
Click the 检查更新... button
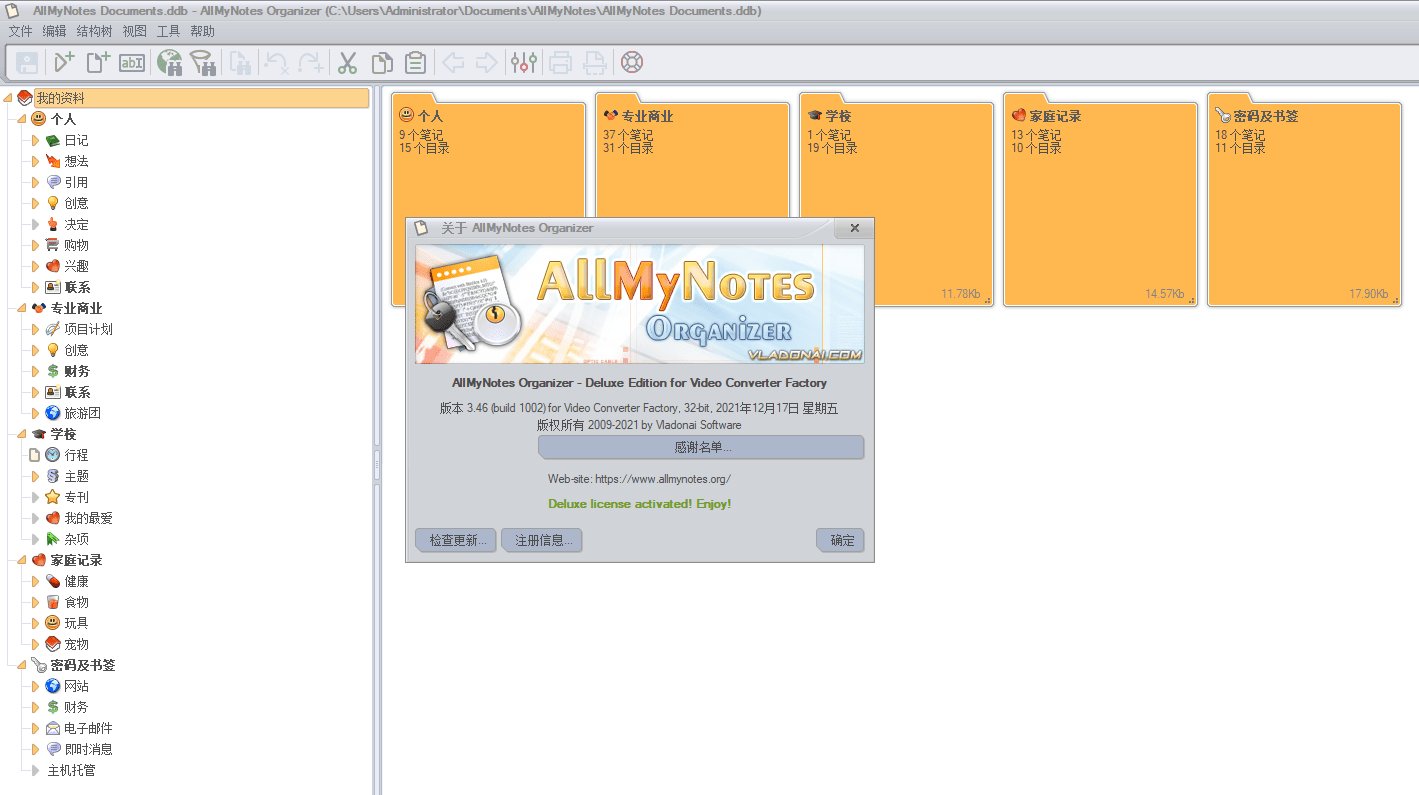[456, 540]
